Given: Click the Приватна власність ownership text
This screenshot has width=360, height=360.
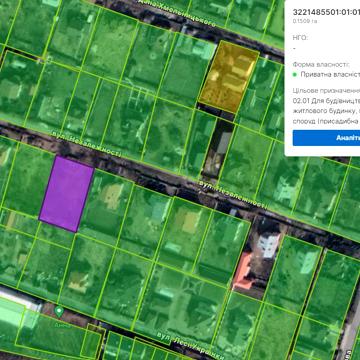Looking at the screenshot, I should click(x=330, y=74).
